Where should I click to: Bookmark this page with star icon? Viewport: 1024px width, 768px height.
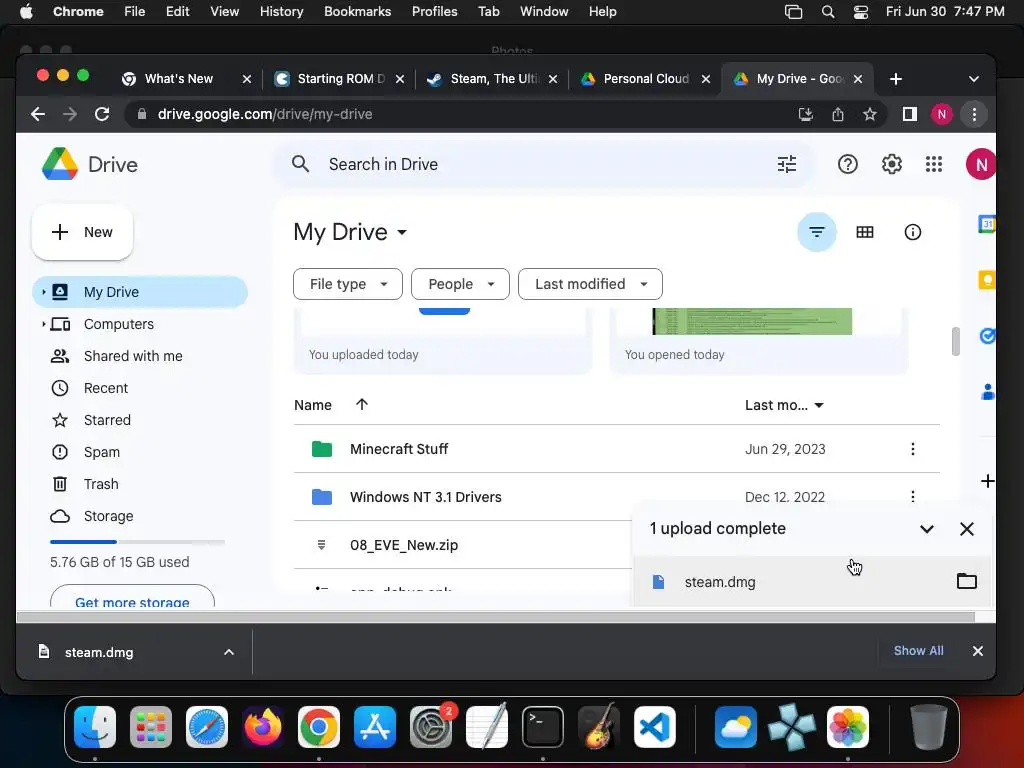[x=869, y=114]
